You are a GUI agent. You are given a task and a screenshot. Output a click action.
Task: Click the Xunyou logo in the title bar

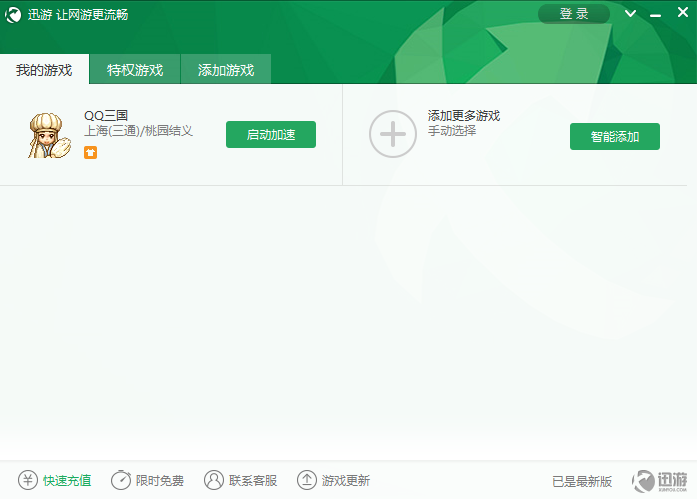pos(12,15)
